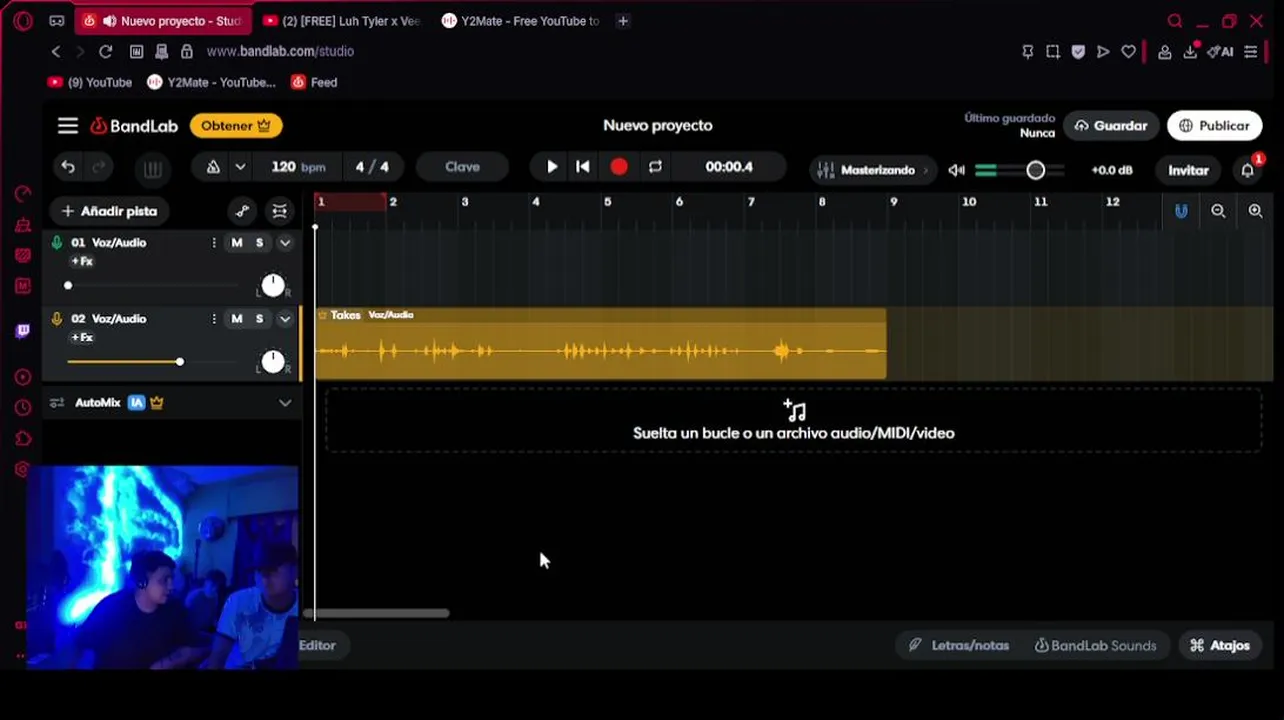Image resolution: width=1284 pixels, height=720 pixels.
Task: Start recording with the red button
Action: pyautogui.click(x=619, y=167)
